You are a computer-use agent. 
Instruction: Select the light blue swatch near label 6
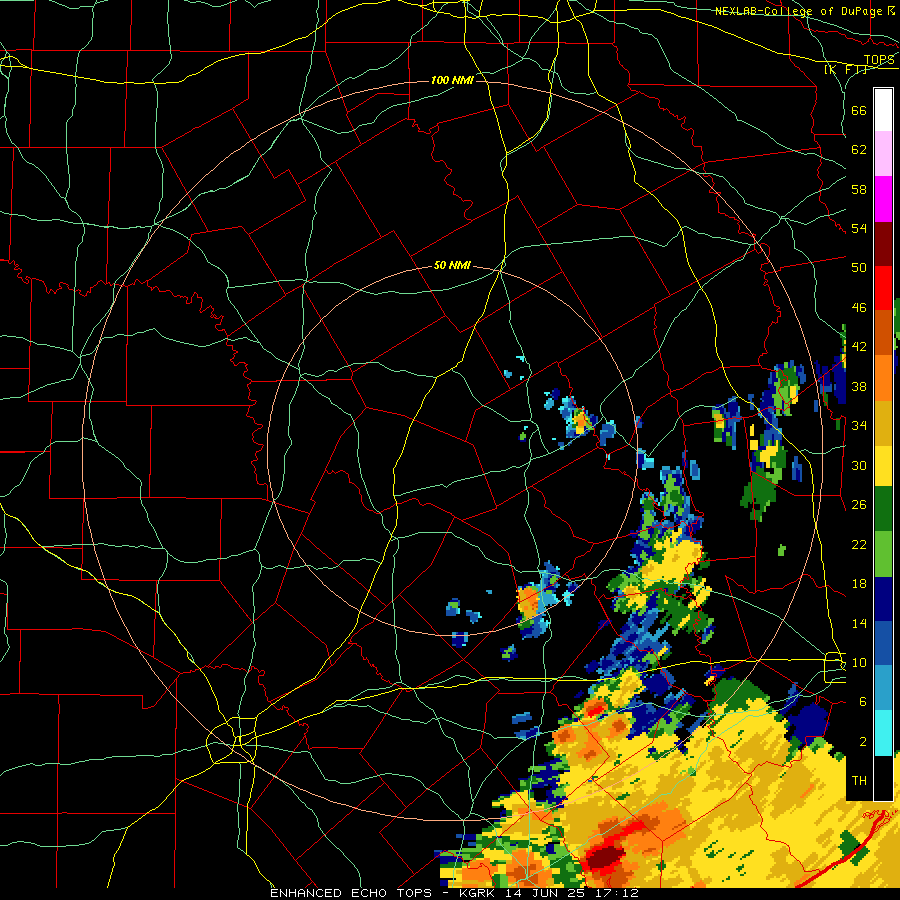click(883, 688)
